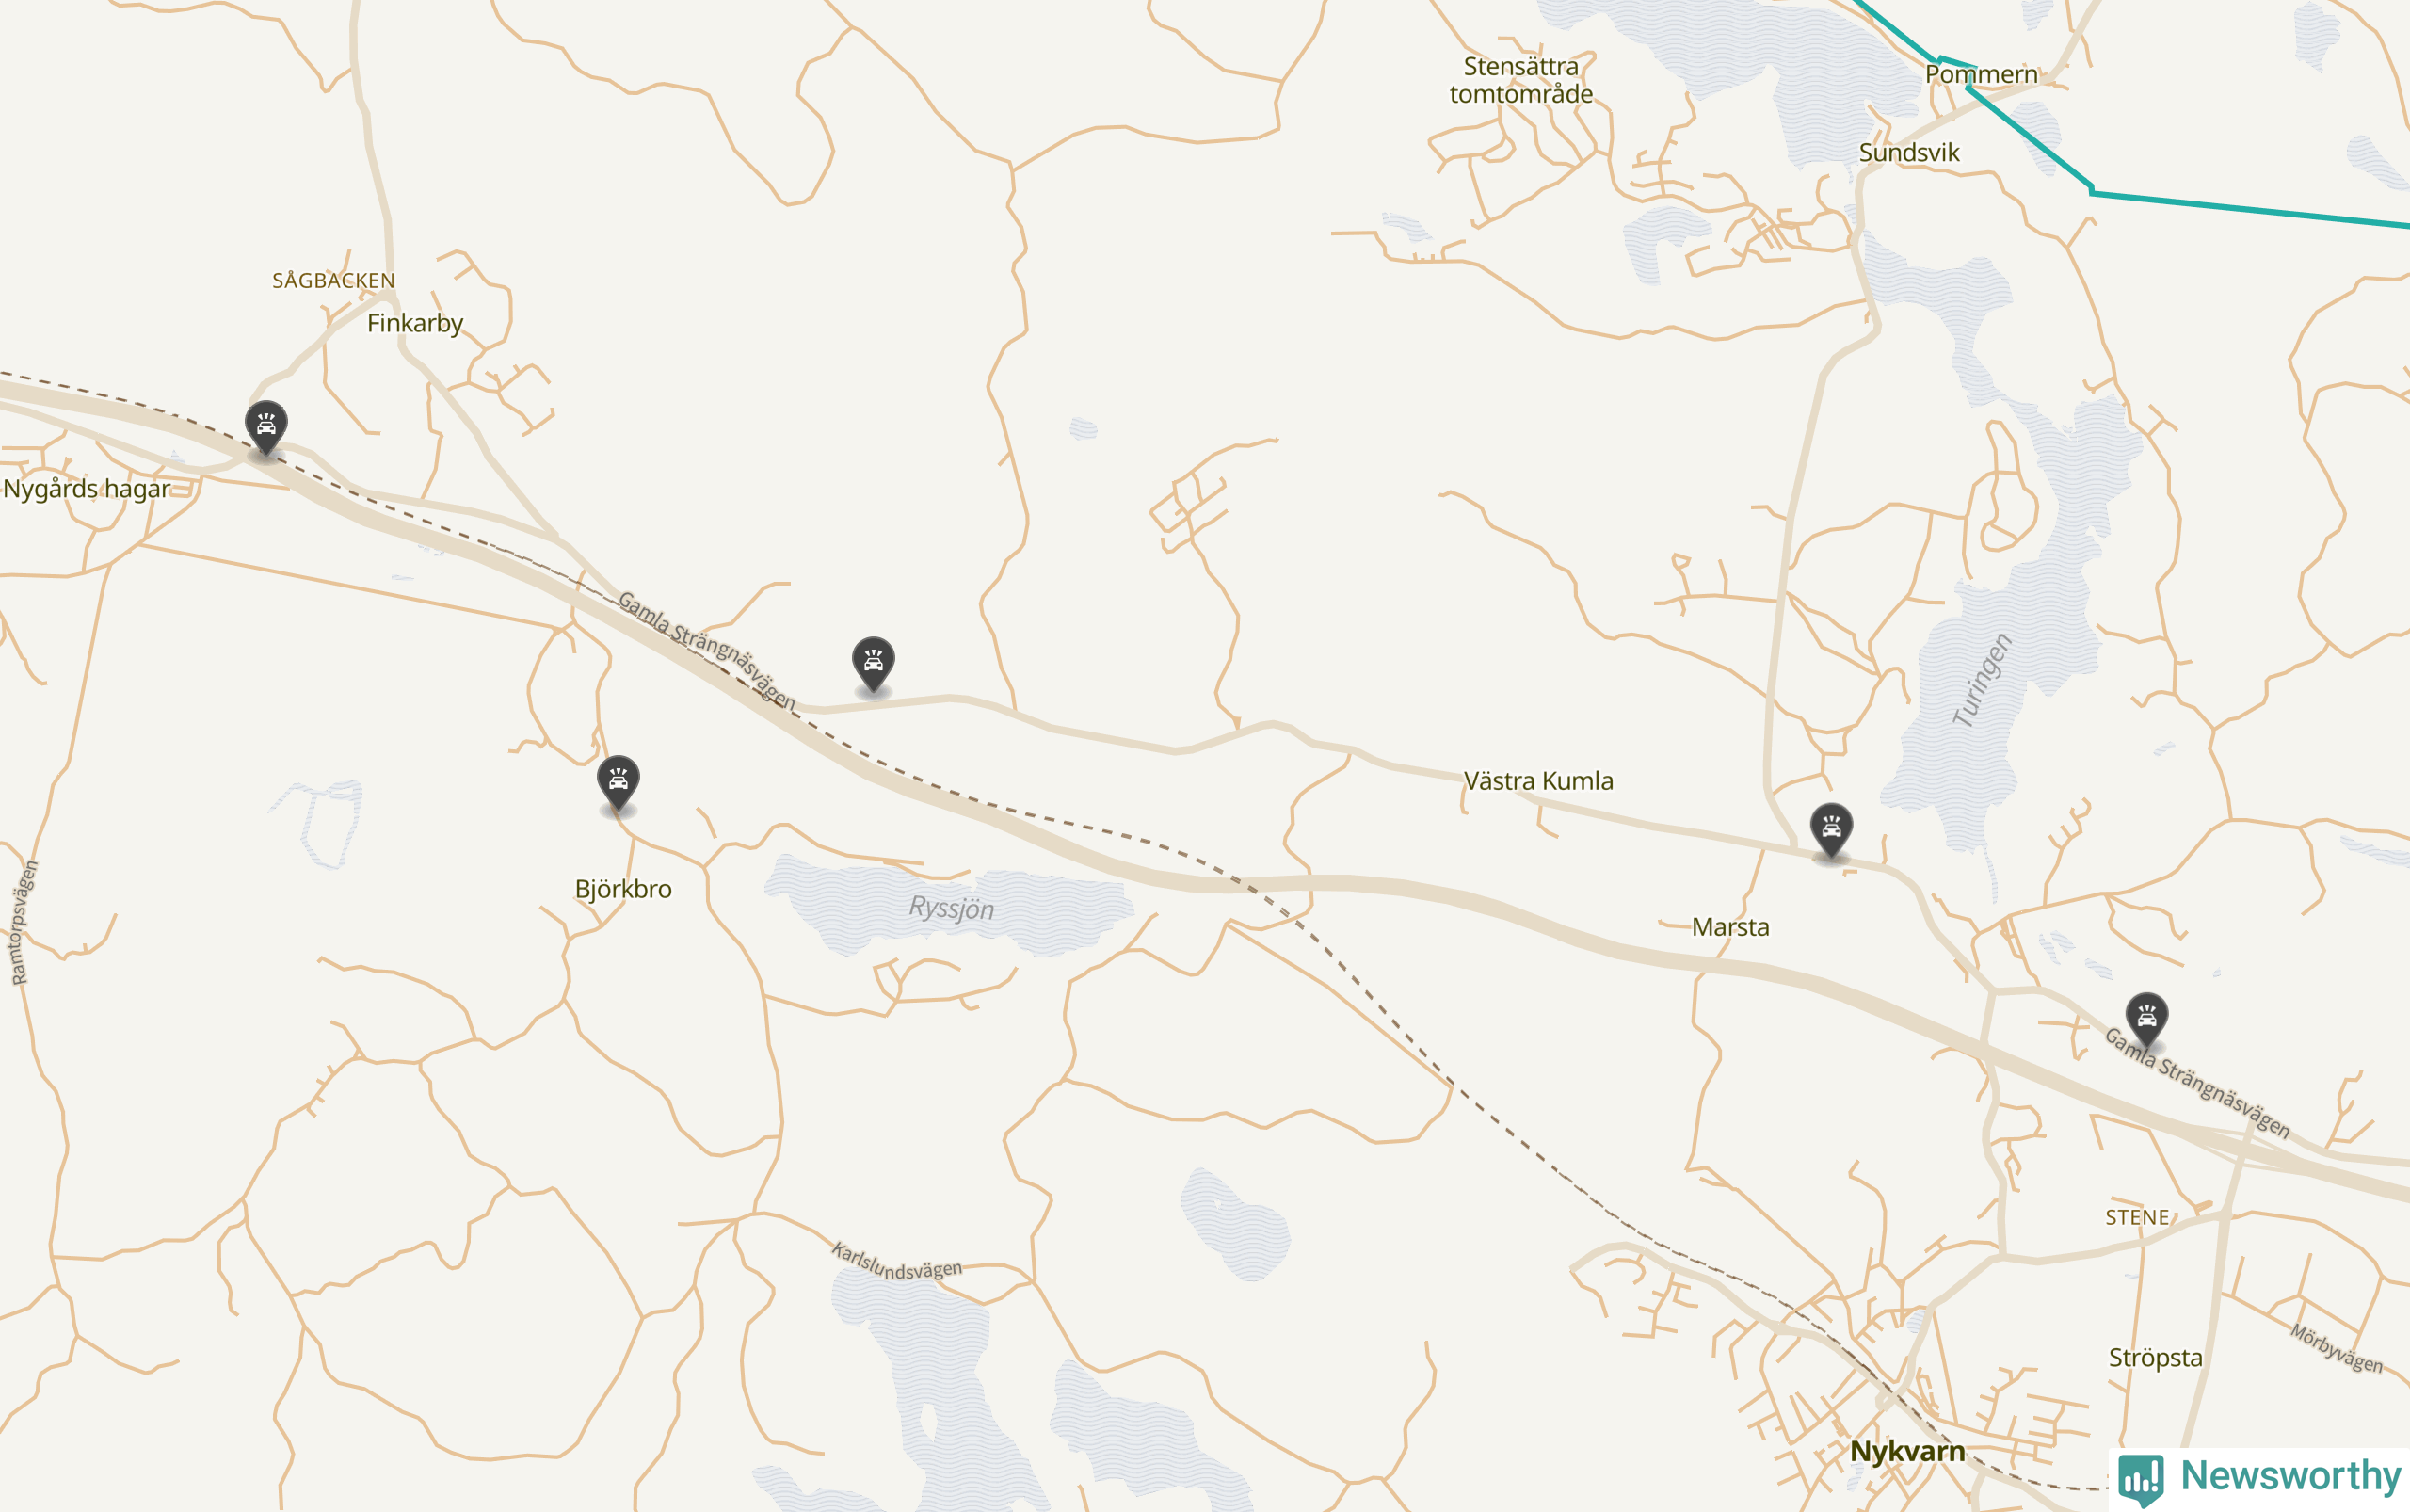Image resolution: width=2410 pixels, height=1512 pixels.
Task: Click the crash marker near Marsta
Action: click(x=1831, y=831)
